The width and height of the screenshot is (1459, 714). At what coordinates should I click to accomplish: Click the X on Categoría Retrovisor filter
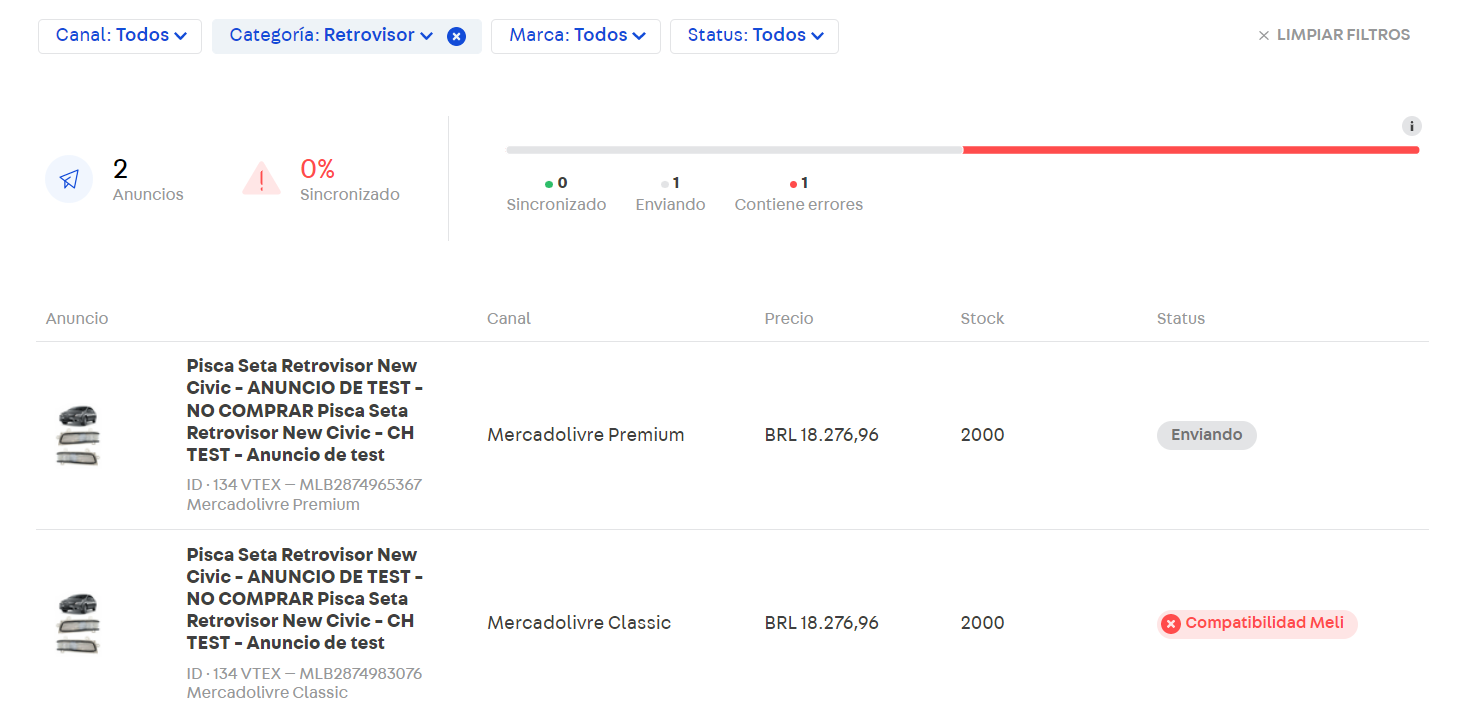457,35
